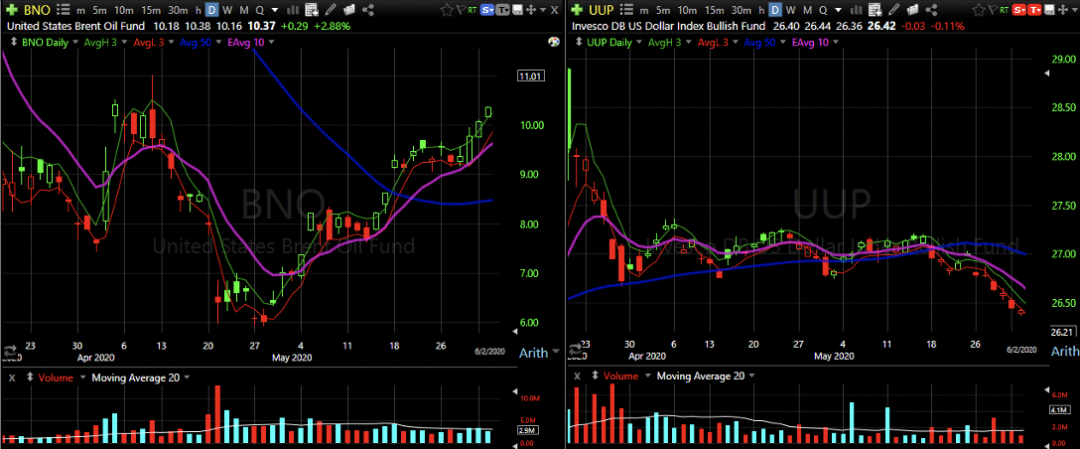Add a note via BNO notes icon

point(311,10)
